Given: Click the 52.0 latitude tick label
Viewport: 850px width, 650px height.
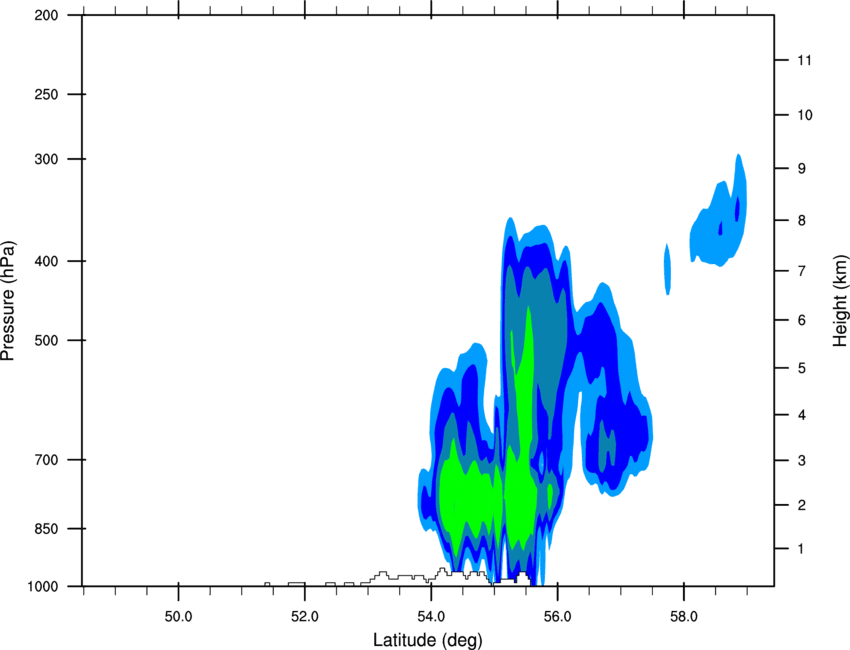Looking at the screenshot, I should pyautogui.click(x=305, y=617).
